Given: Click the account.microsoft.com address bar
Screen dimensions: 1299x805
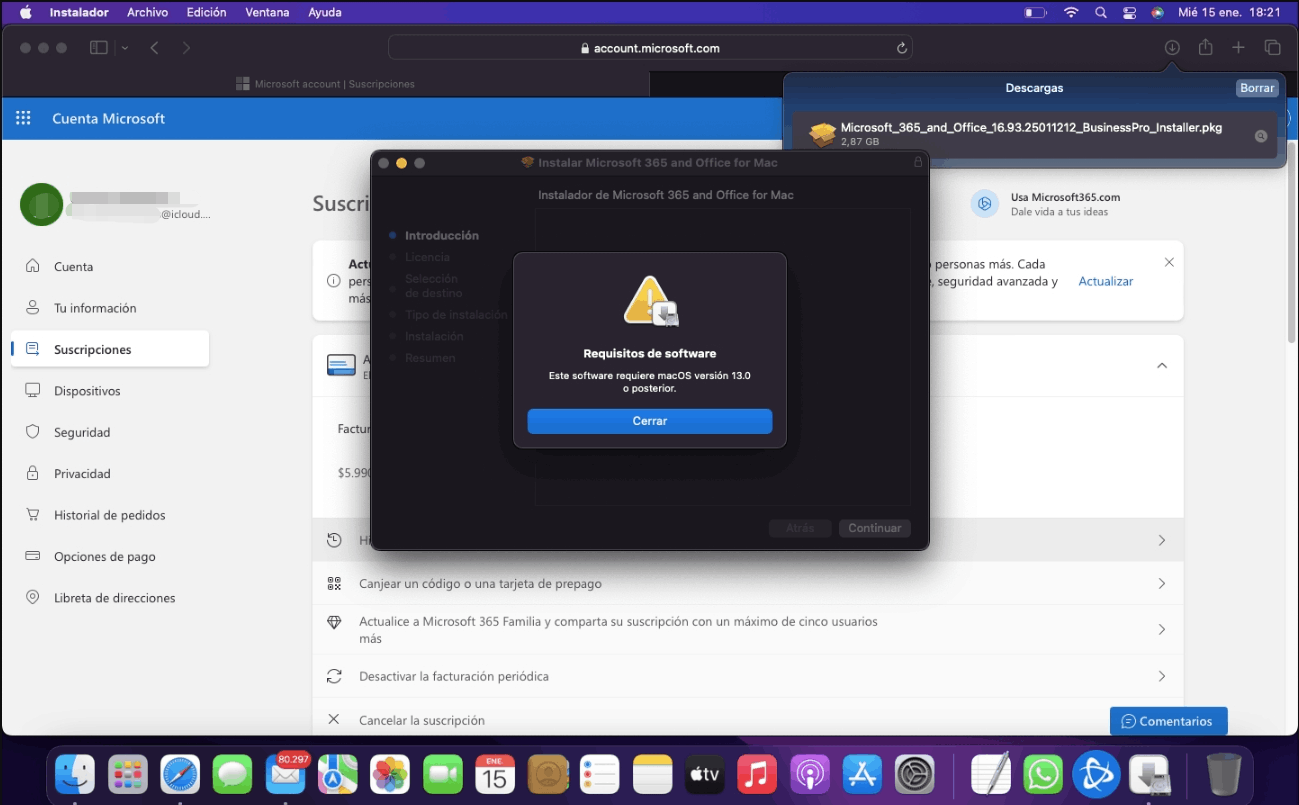Looking at the screenshot, I should pyautogui.click(x=650, y=48).
